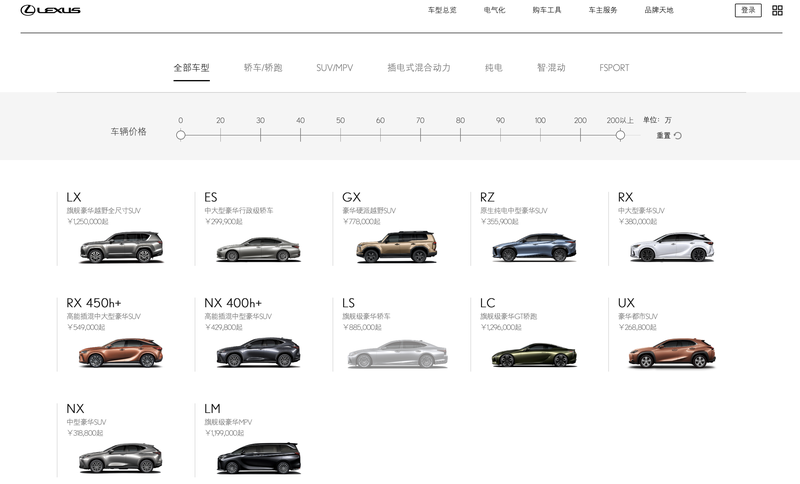
Task: Click the ES model title
Action: coord(211,197)
